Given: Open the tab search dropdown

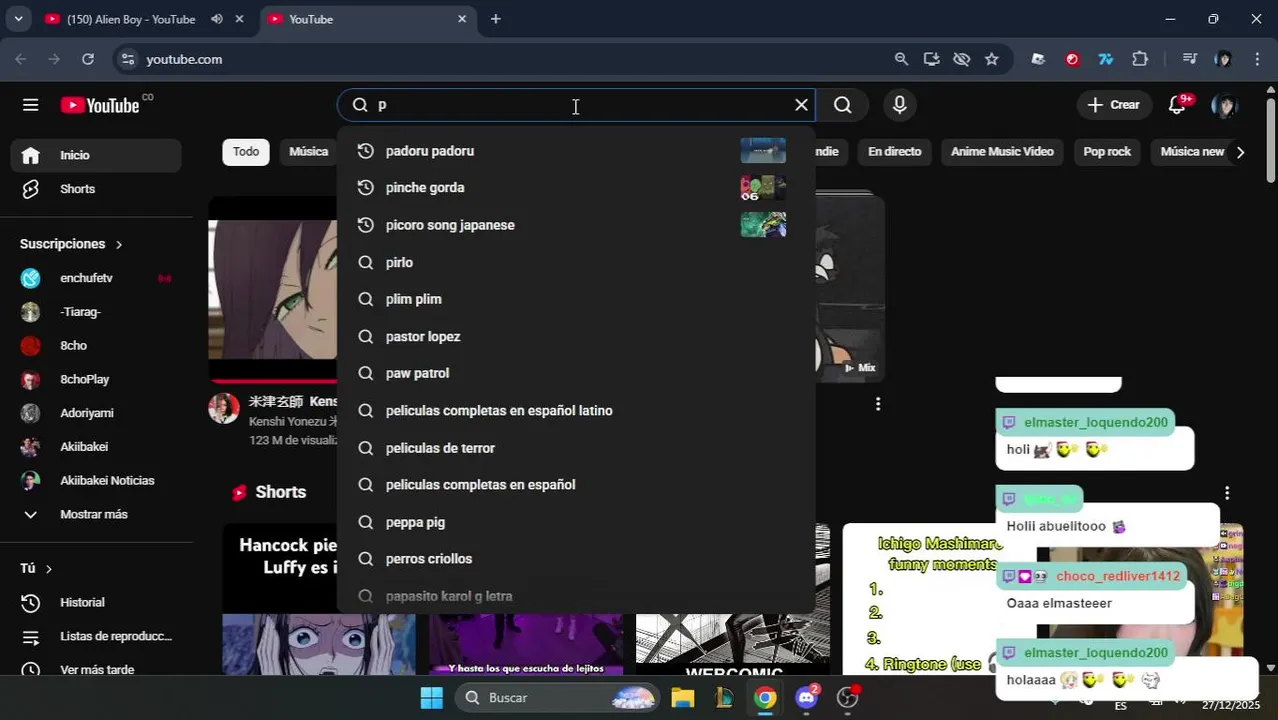Looking at the screenshot, I should point(18,19).
